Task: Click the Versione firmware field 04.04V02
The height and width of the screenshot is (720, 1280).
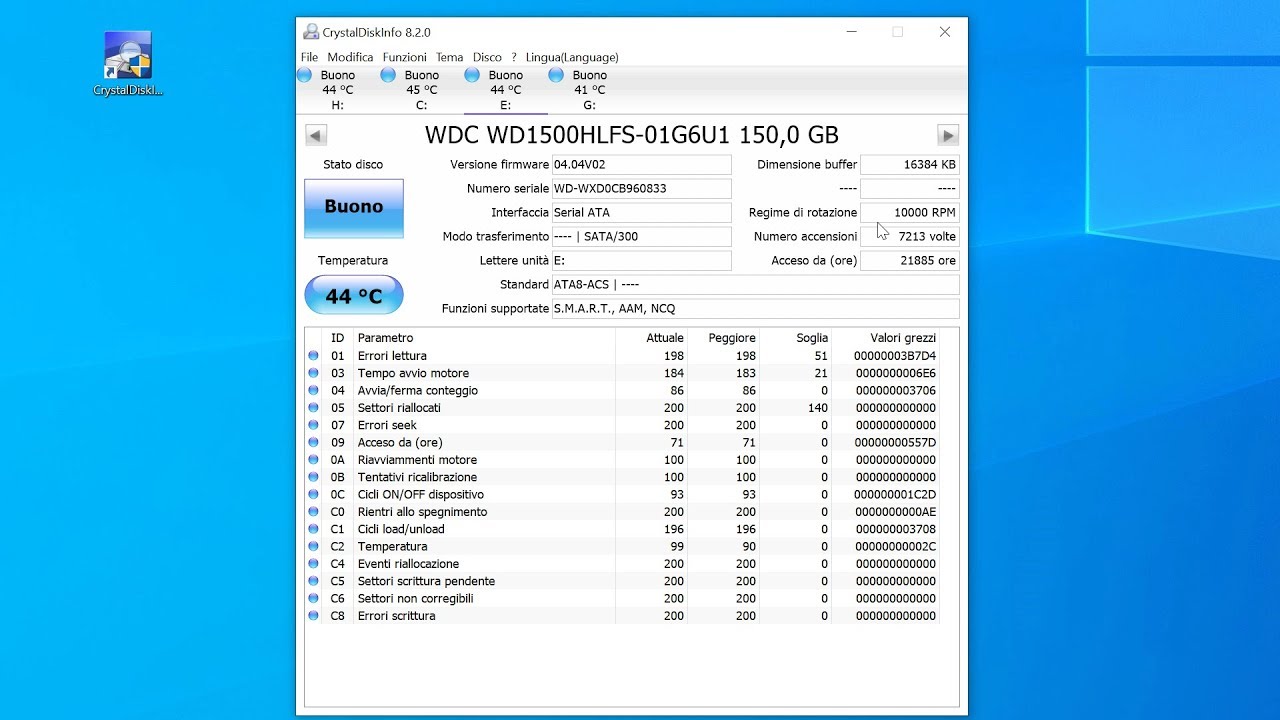Action: [641, 164]
